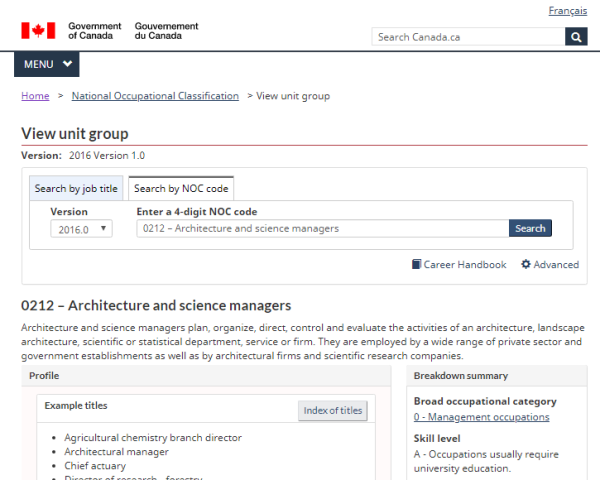Open the Advanced search link text
The height and width of the screenshot is (480, 600).
tap(556, 264)
